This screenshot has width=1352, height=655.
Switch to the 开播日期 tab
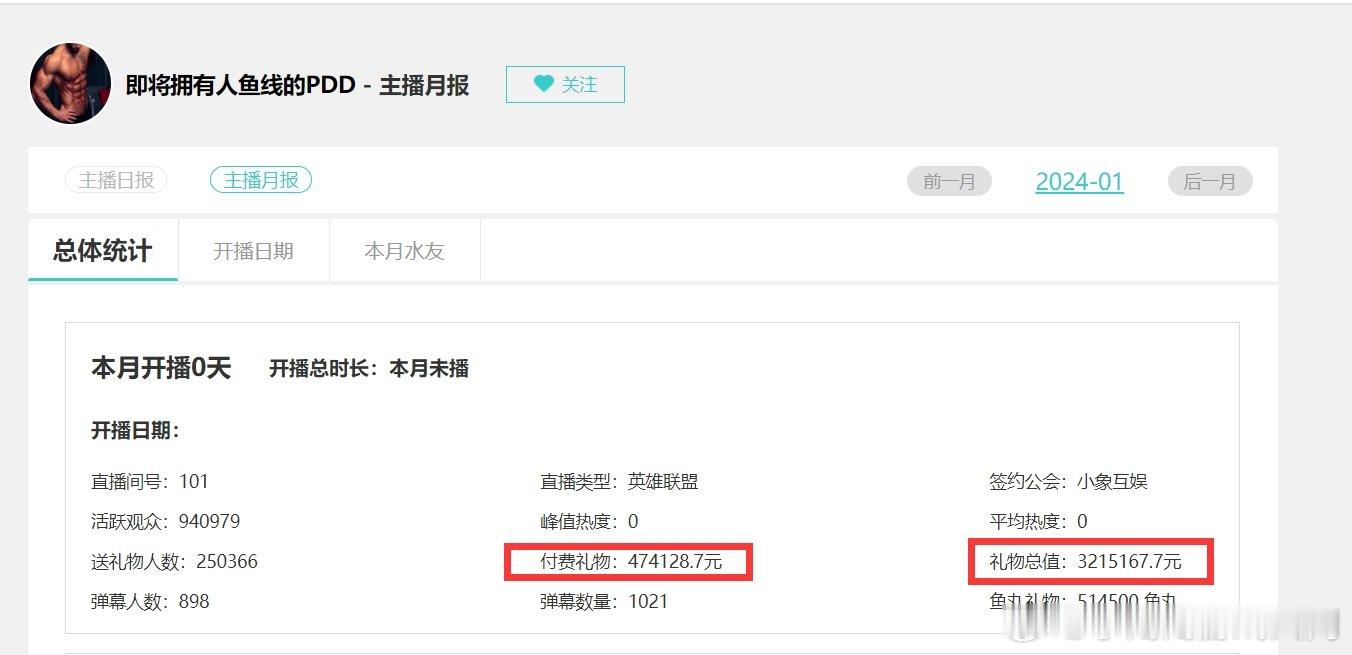click(x=254, y=250)
